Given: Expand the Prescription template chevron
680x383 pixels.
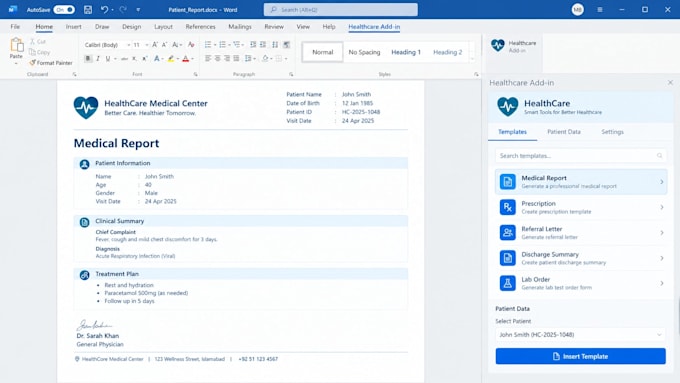Looking at the screenshot, I should click(x=662, y=207).
